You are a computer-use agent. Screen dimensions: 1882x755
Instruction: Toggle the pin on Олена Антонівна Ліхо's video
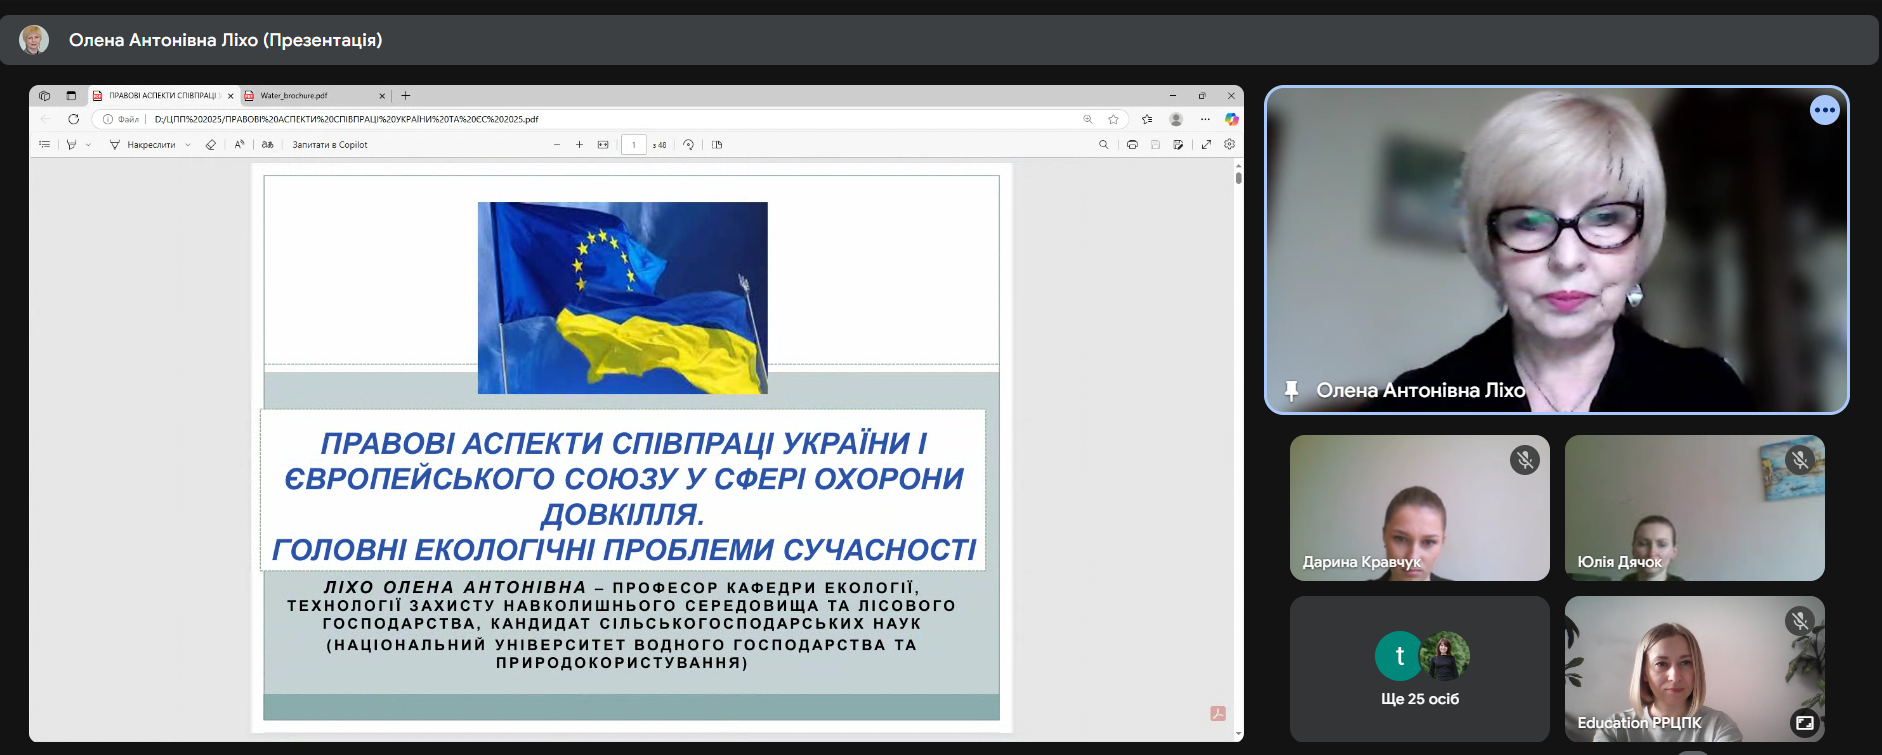(1291, 391)
